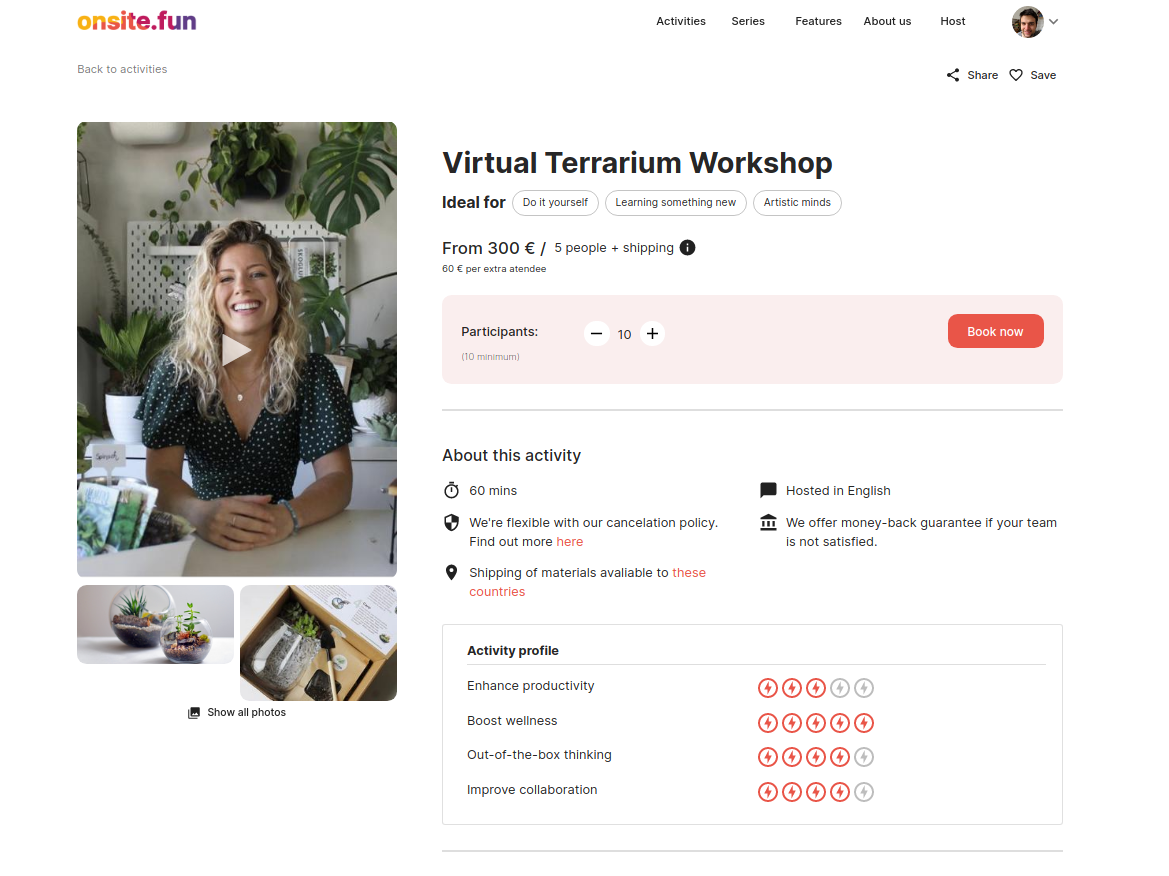Increase participants with plus button
The height and width of the screenshot is (876, 1169).
pos(652,333)
